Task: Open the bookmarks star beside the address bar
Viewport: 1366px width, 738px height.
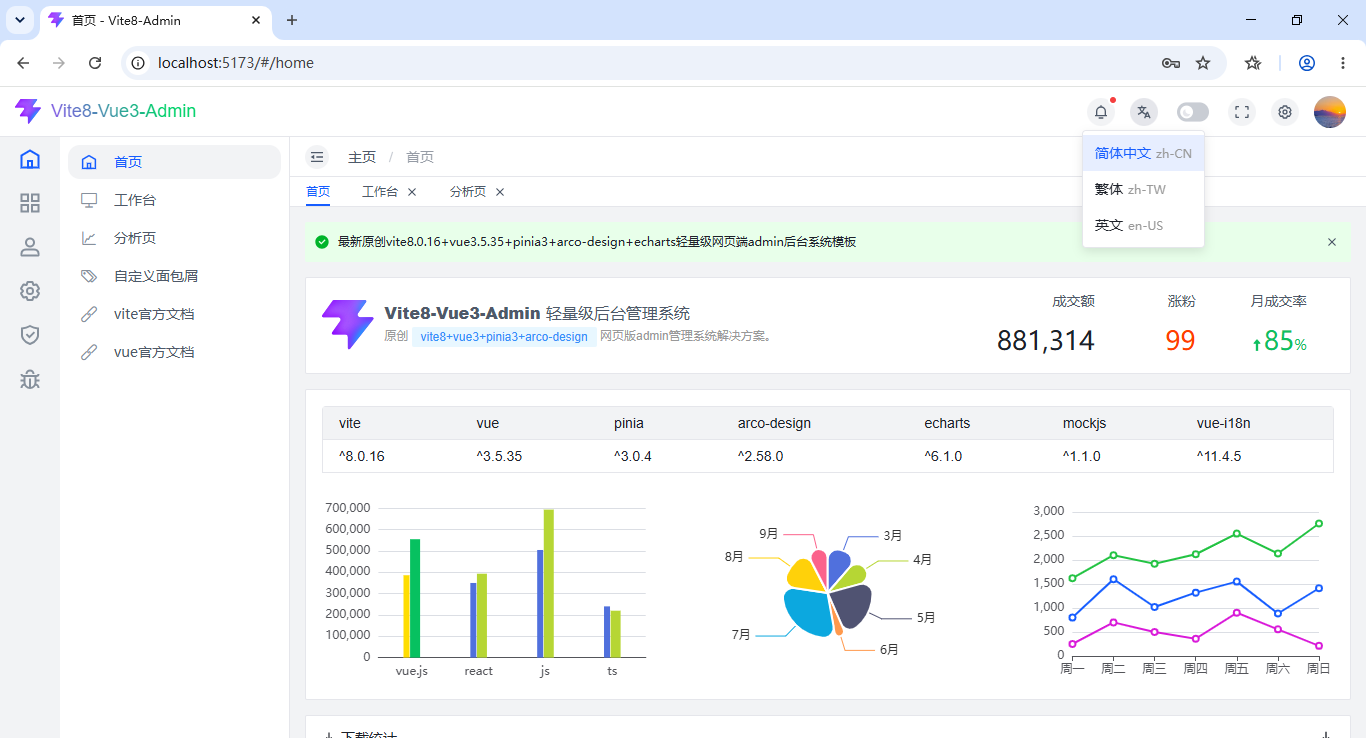Action: pyautogui.click(x=1253, y=63)
